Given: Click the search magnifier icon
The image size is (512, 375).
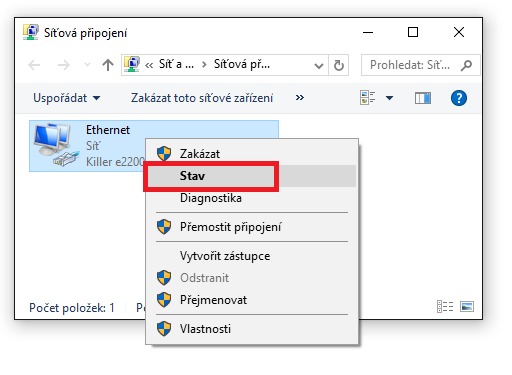Looking at the screenshot, I should click(466, 65).
